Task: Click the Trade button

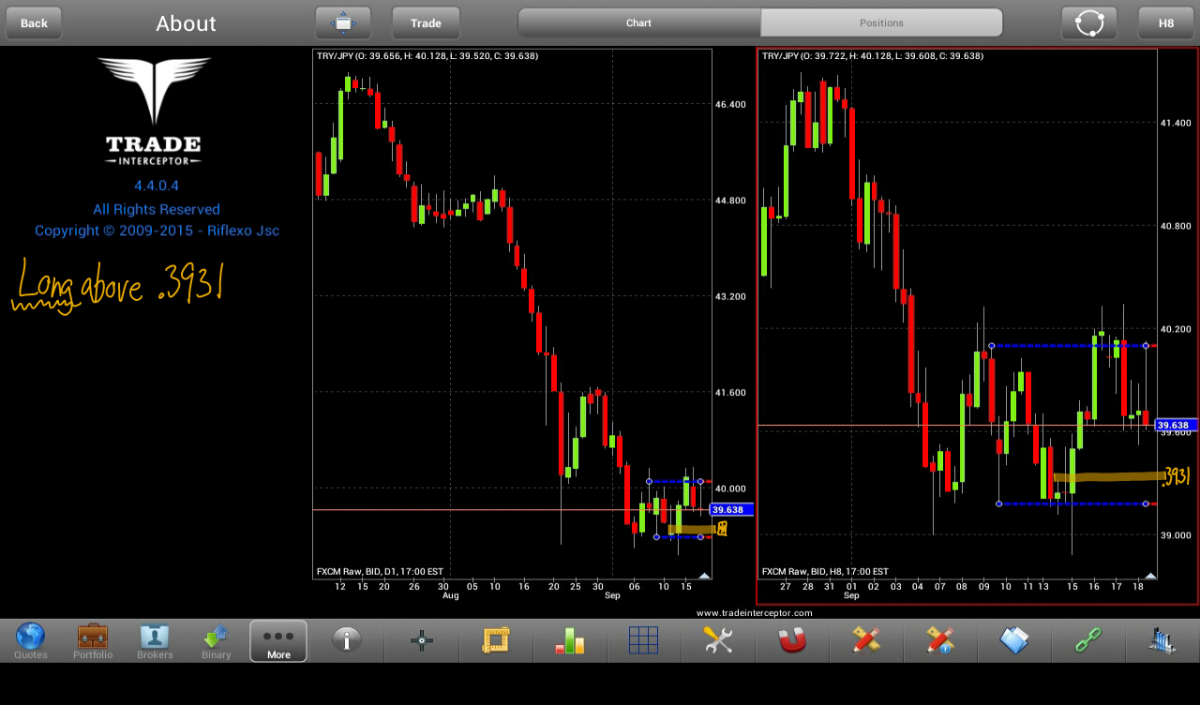Action: [425, 23]
